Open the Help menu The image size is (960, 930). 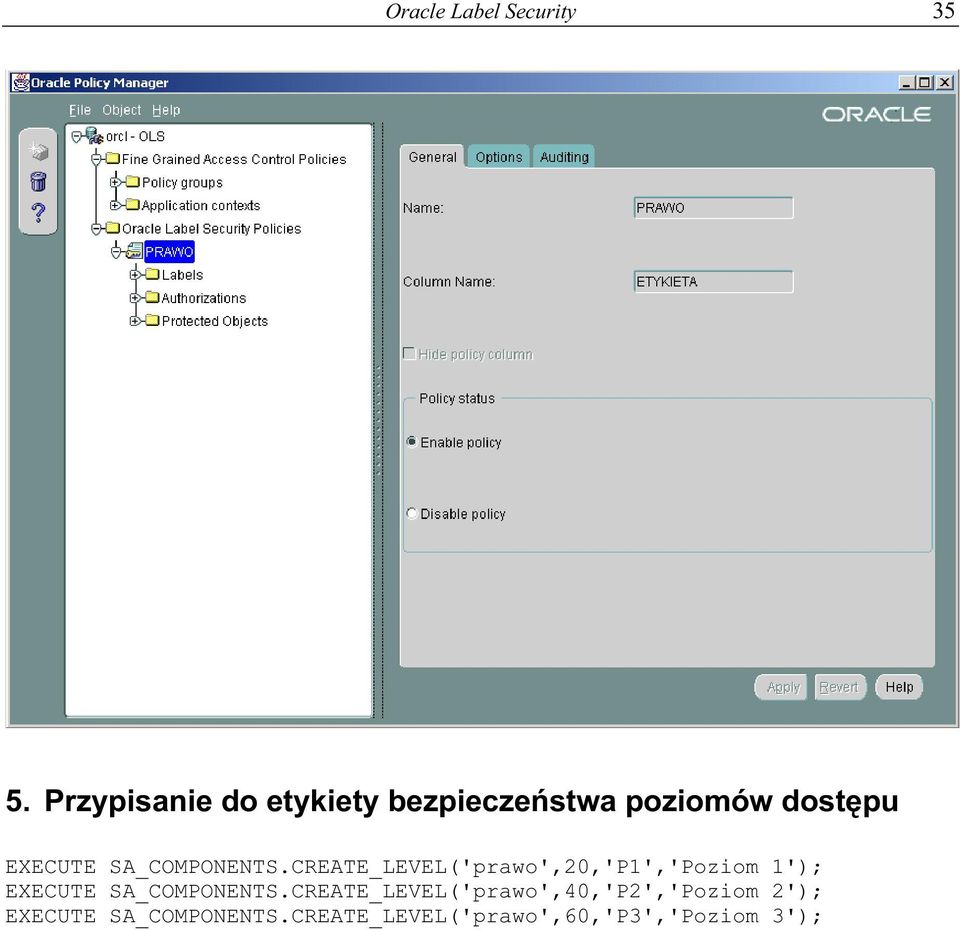(x=166, y=110)
